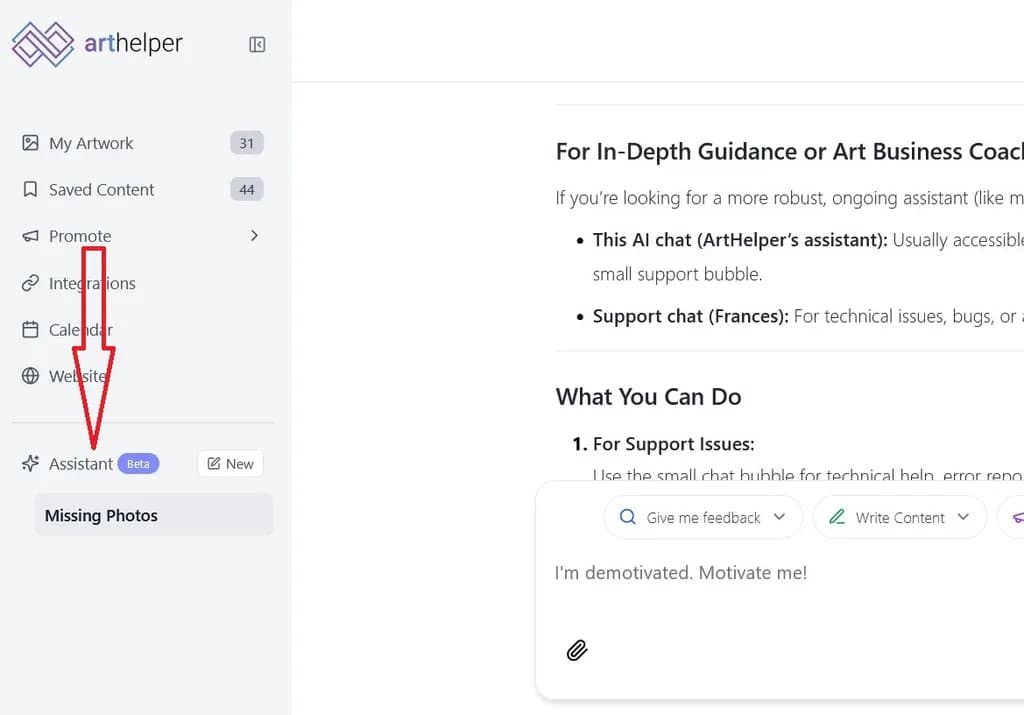This screenshot has width=1024, height=715.
Task: Open the Assistant section
Action: (x=81, y=464)
